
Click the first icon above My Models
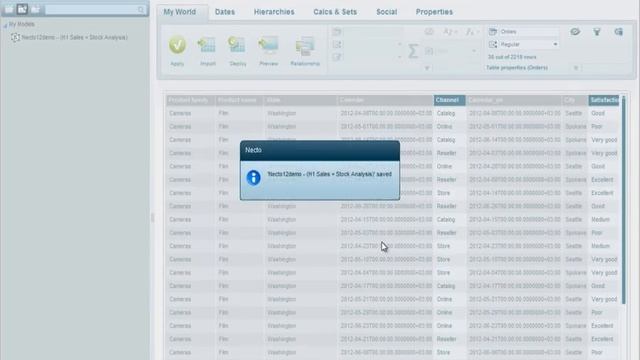(9, 9)
